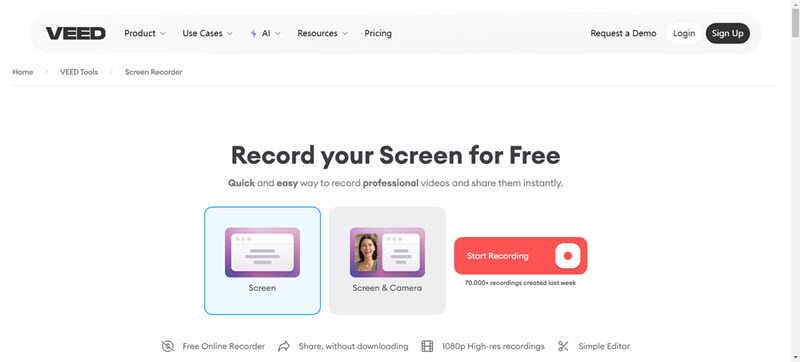Click 'Share, without downloading' text
The image size is (800, 362).
coord(354,346)
